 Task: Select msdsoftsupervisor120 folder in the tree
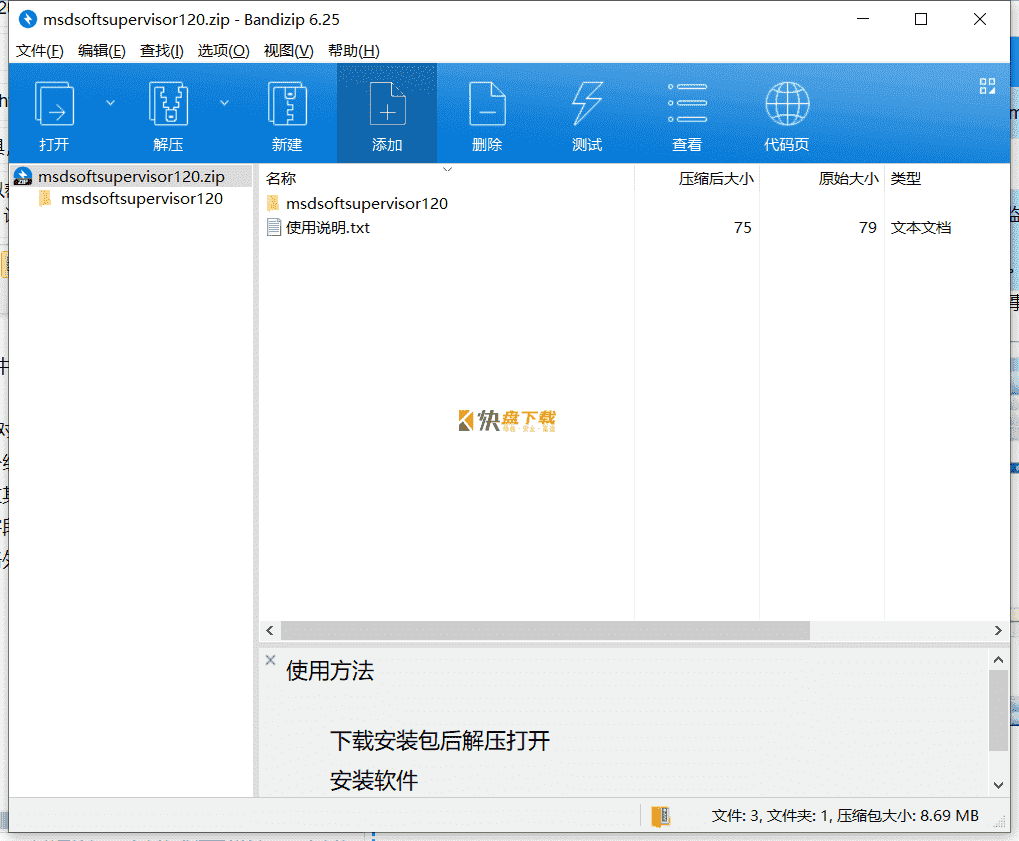pyautogui.click(x=142, y=198)
